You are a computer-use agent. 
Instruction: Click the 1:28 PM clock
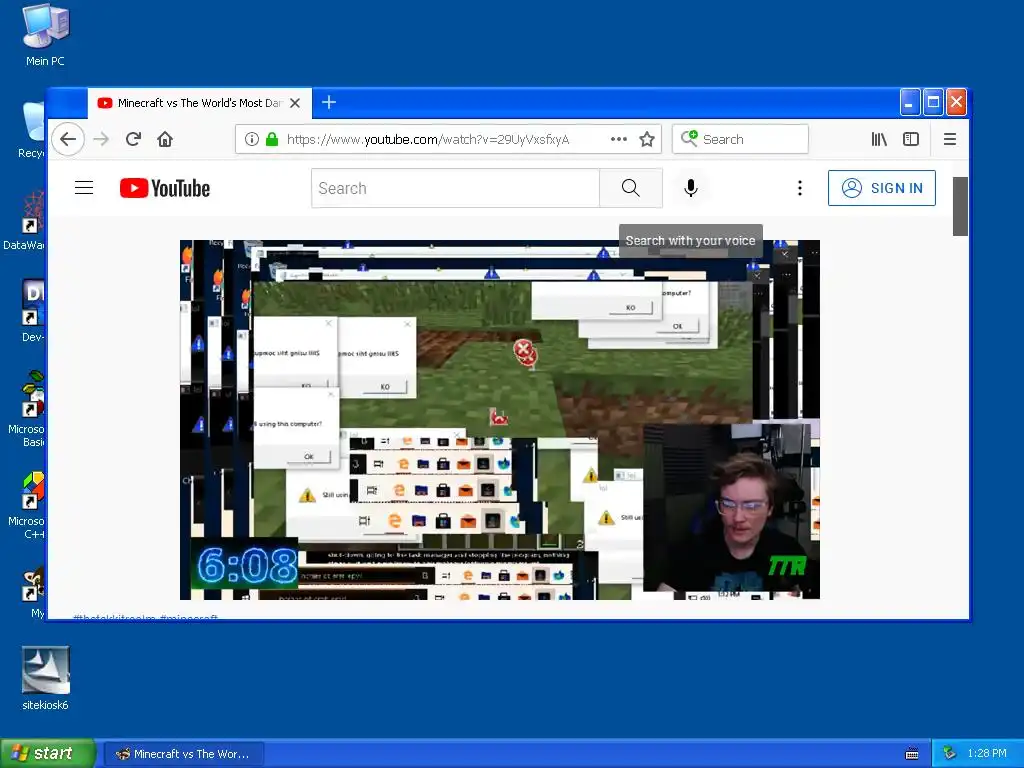[987, 754]
